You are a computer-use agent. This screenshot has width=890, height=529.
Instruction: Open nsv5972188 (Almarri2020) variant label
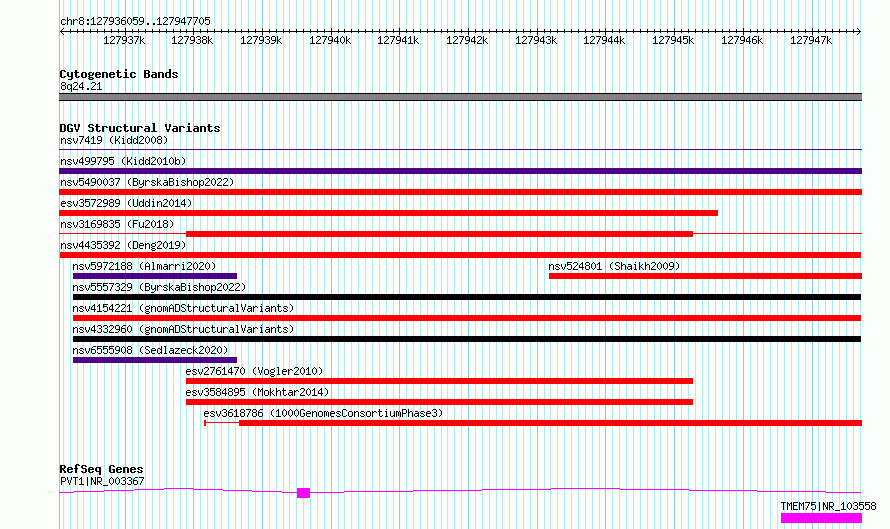click(x=144, y=266)
